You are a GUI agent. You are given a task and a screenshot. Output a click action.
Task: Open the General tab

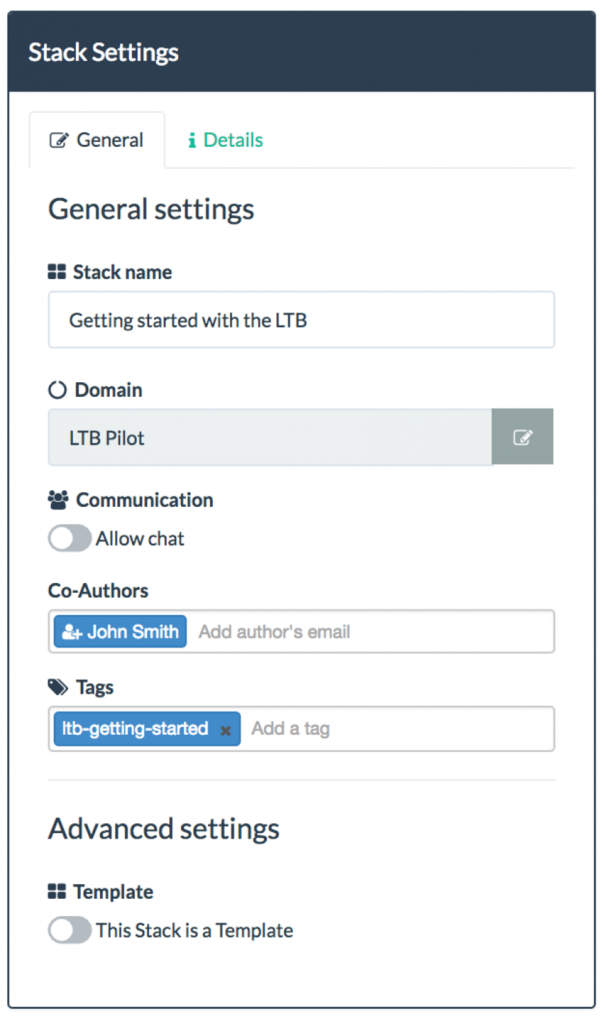point(97,140)
